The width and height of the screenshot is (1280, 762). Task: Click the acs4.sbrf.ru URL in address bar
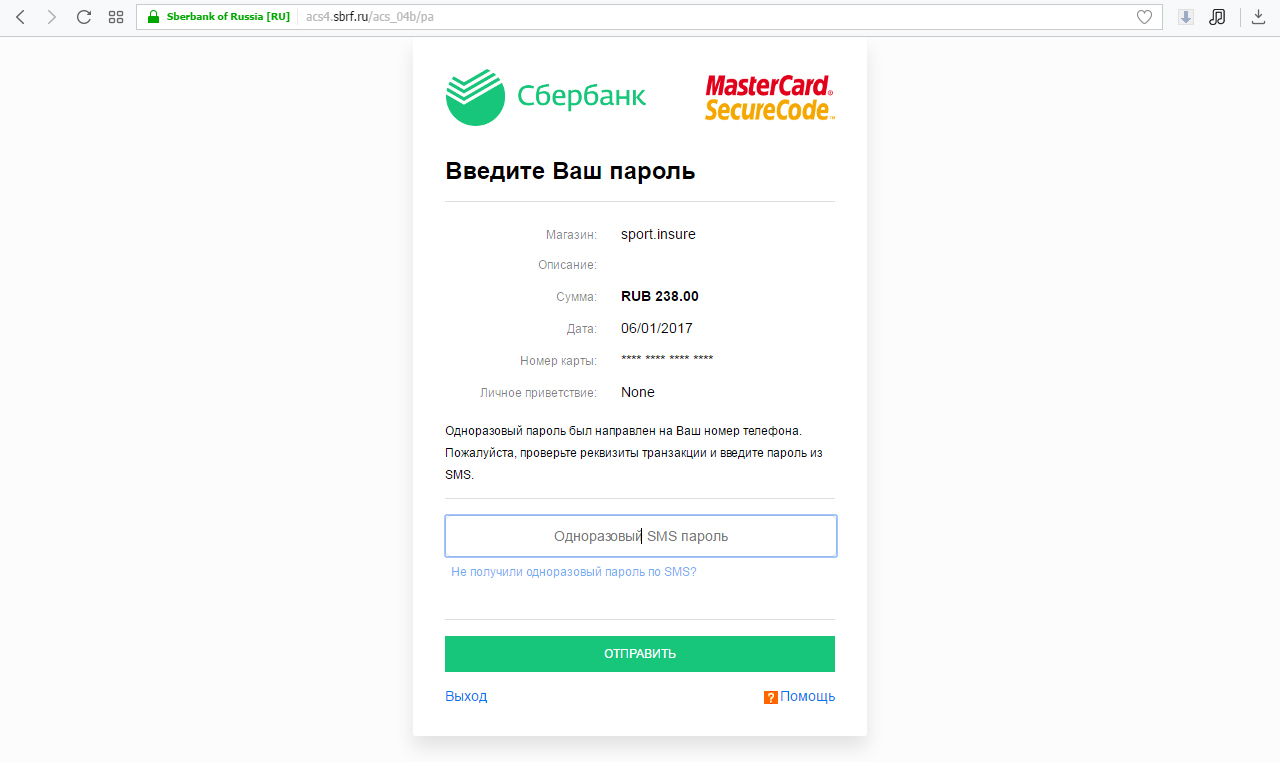(x=370, y=17)
